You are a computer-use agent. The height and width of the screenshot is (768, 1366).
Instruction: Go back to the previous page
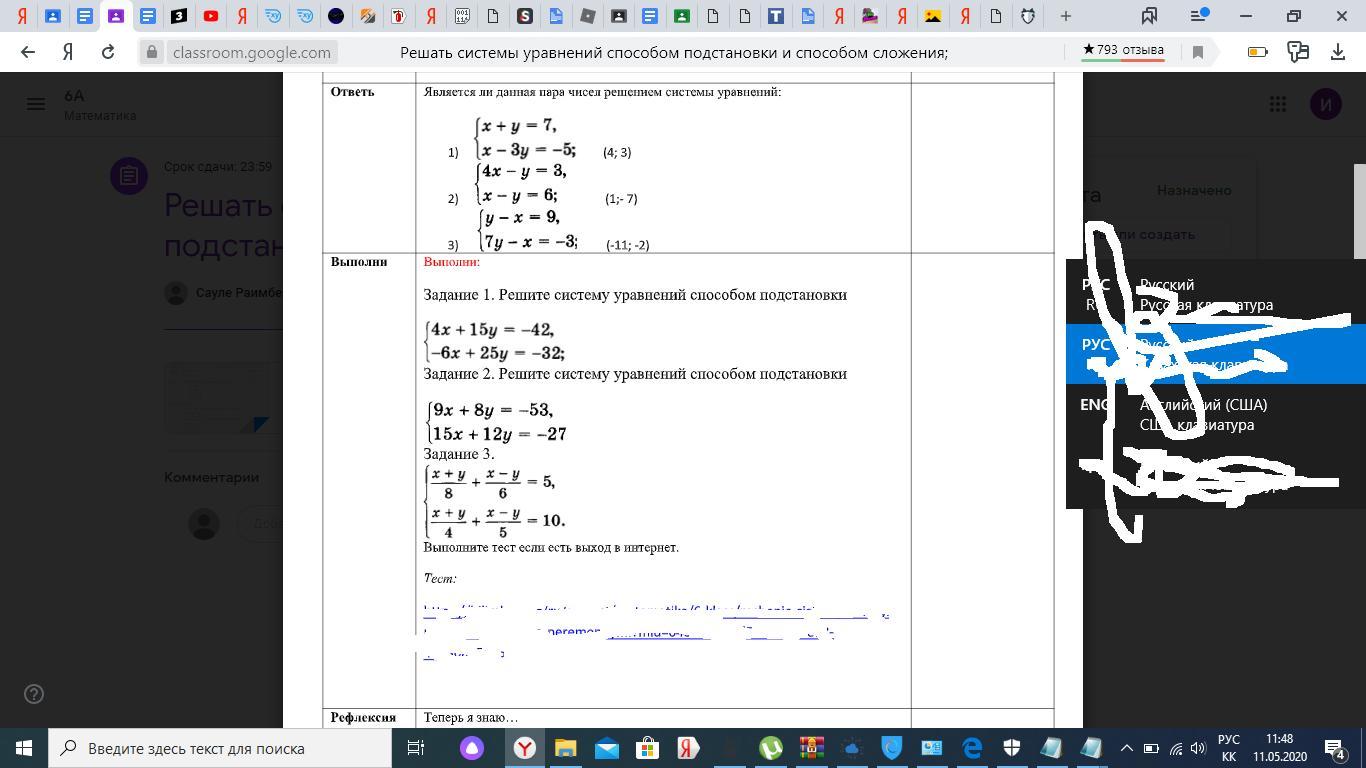[x=28, y=52]
